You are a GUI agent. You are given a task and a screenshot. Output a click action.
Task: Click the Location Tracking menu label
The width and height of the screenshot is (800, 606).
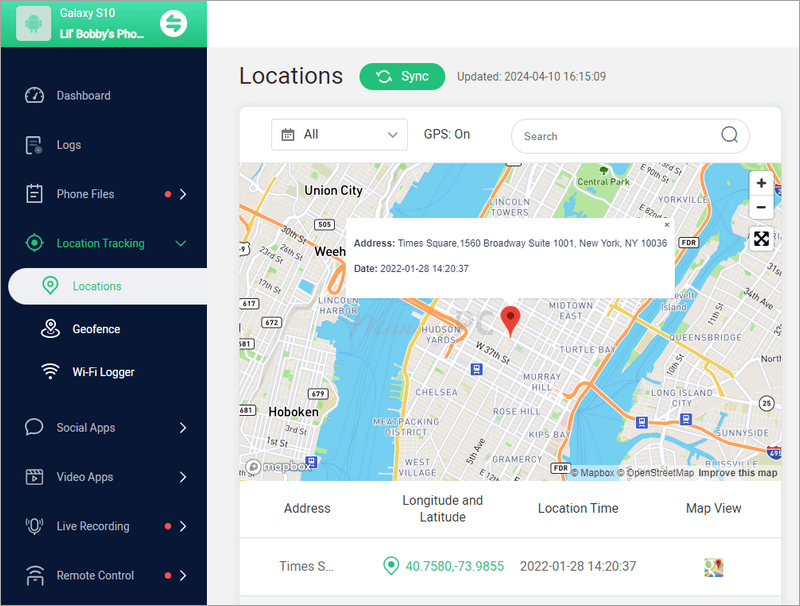tap(101, 243)
